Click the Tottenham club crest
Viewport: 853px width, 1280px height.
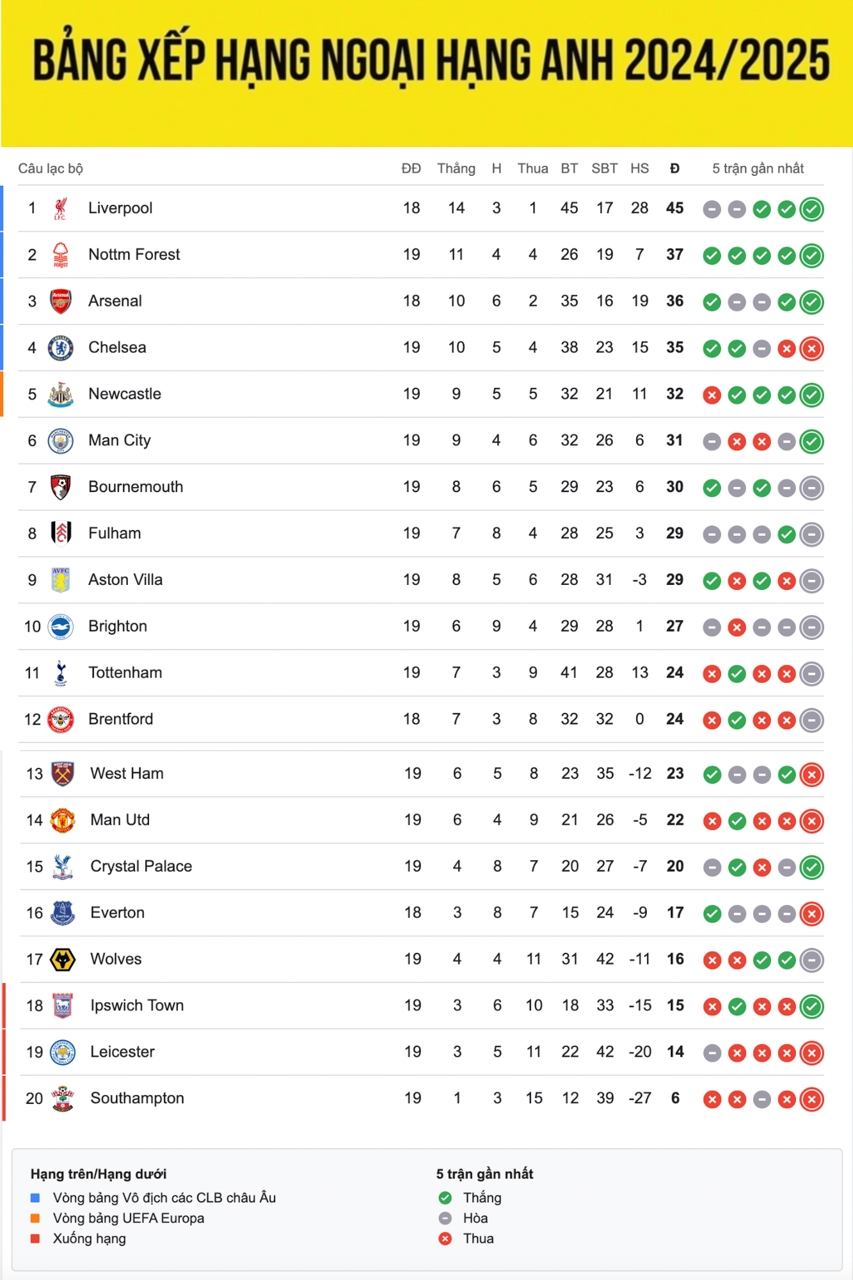[x=61, y=673]
